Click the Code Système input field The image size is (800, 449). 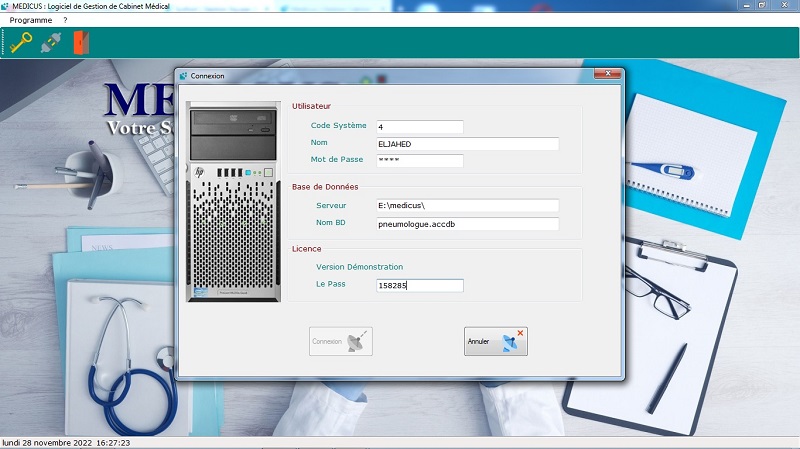point(420,127)
